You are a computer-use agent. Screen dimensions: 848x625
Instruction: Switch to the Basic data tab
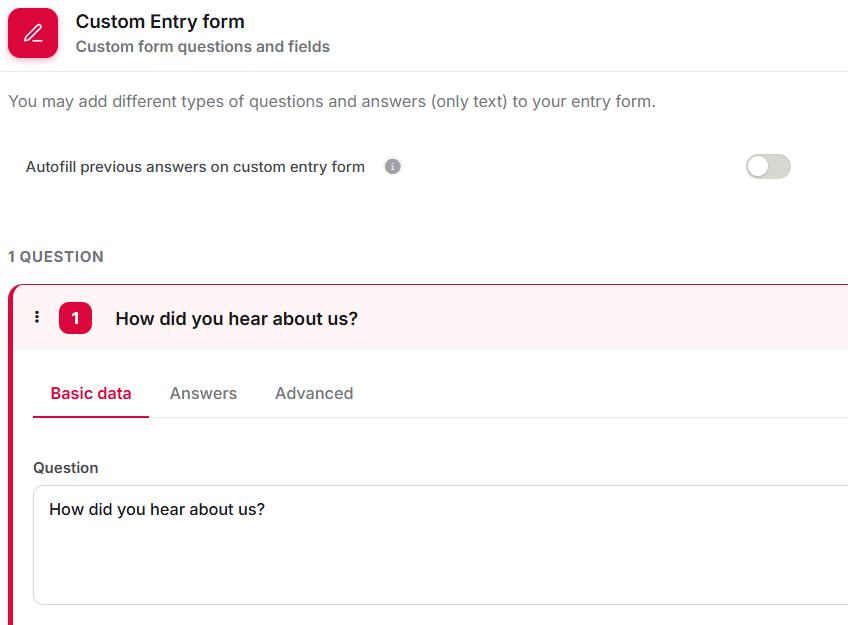91,393
